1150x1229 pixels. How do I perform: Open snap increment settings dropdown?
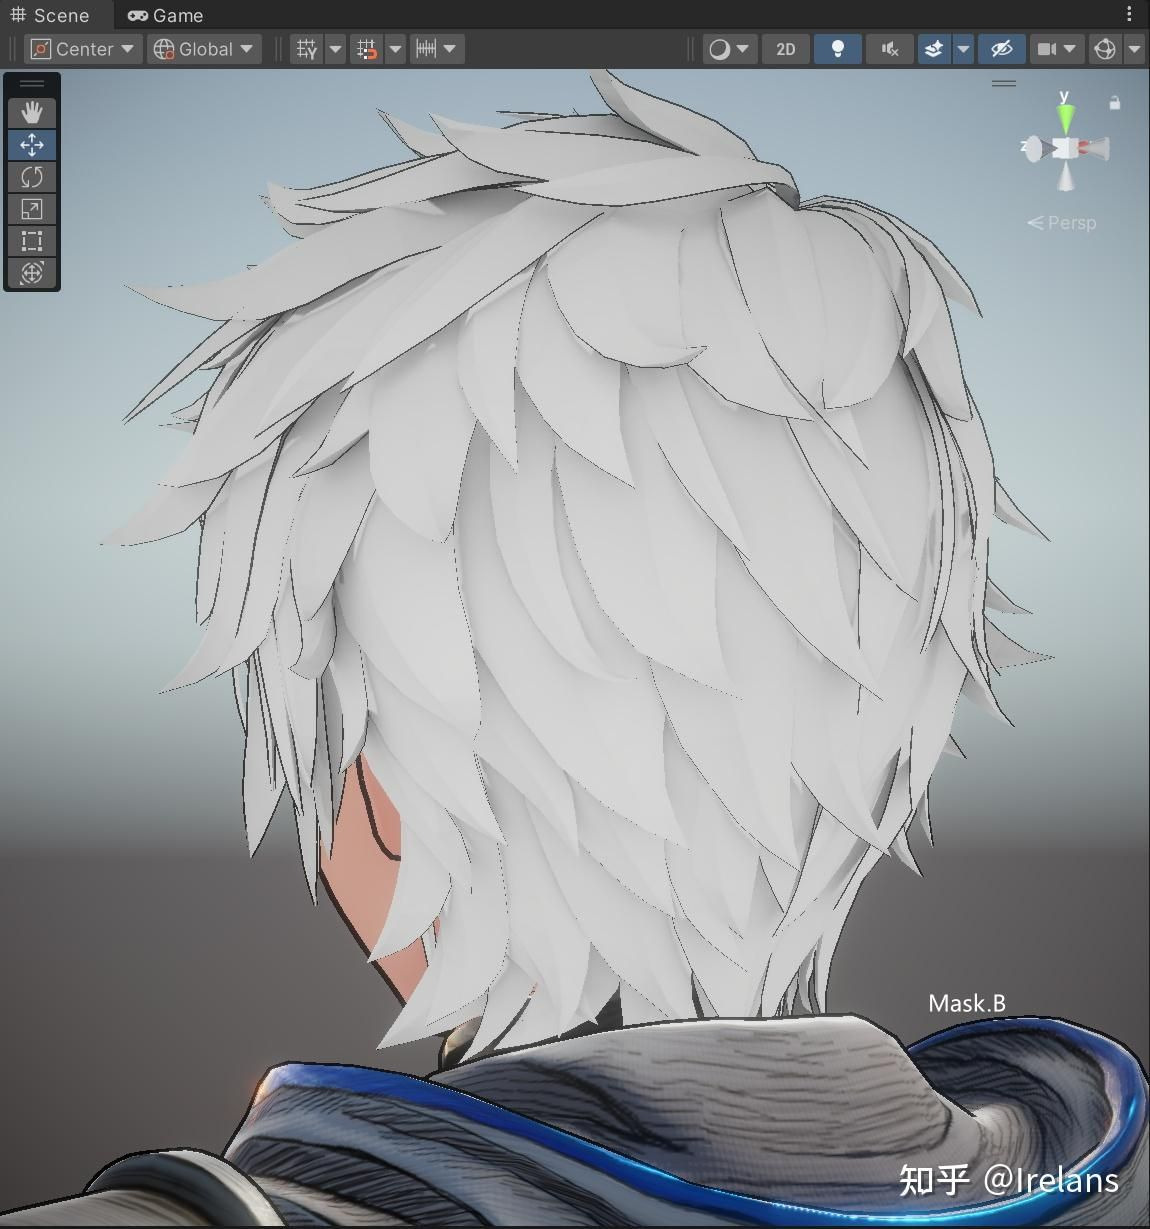(x=437, y=49)
